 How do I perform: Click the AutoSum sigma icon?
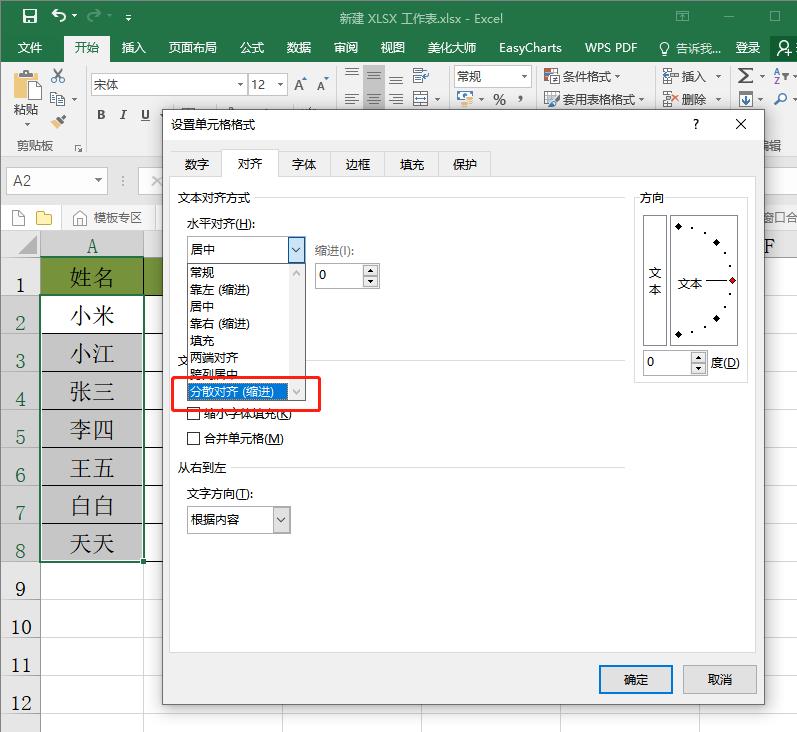point(745,76)
